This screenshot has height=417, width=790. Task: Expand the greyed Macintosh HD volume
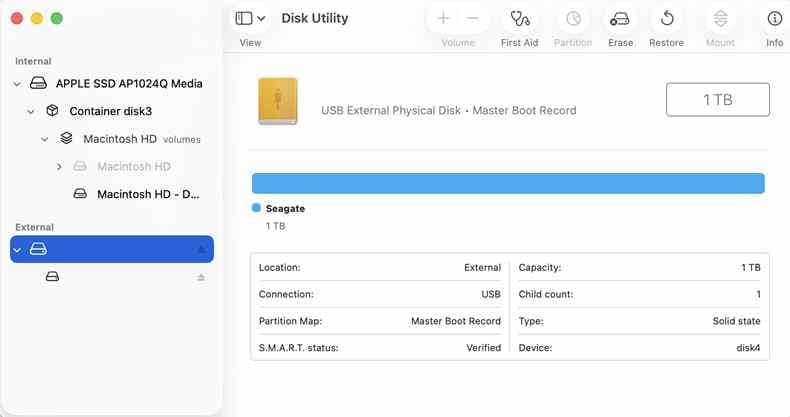59,167
